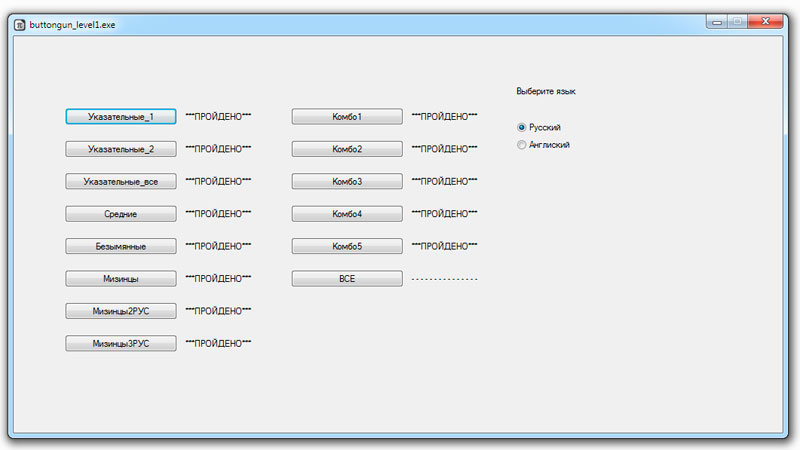Screen dimensions: 800x450
Task: Click the ВСЕ button
Action: click(347, 279)
